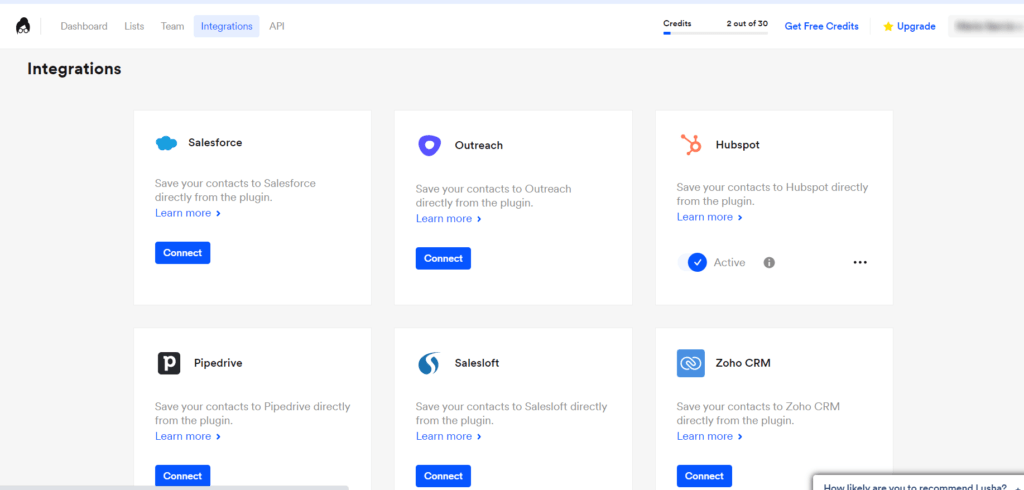This screenshot has width=1024, height=490.
Task: Connect the Outreach integration
Action: [443, 258]
